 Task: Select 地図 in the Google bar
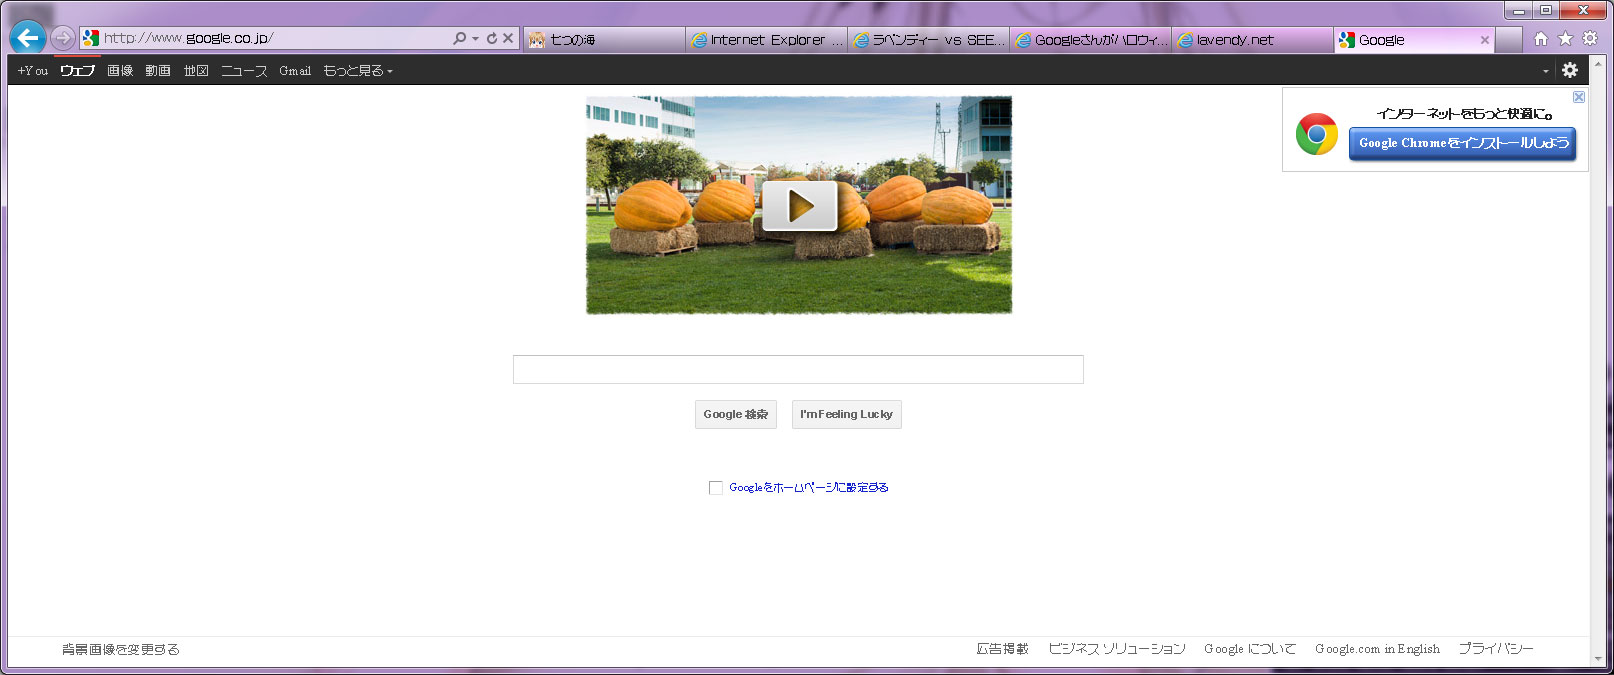(x=196, y=71)
